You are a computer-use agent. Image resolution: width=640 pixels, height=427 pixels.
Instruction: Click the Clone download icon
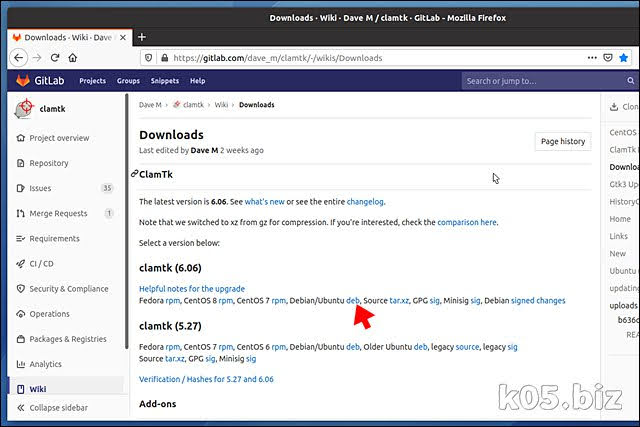[613, 107]
